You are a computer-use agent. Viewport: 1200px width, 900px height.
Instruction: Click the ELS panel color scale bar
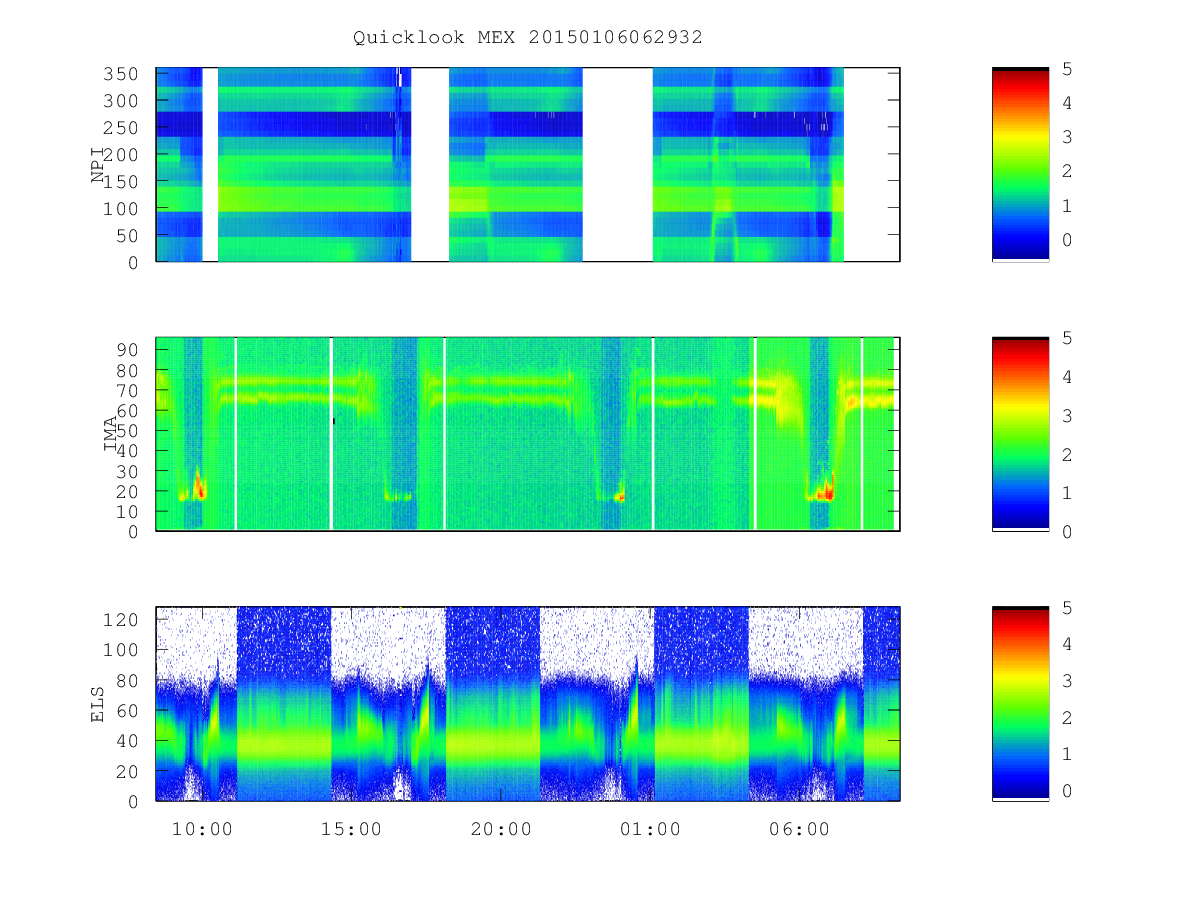click(1020, 704)
